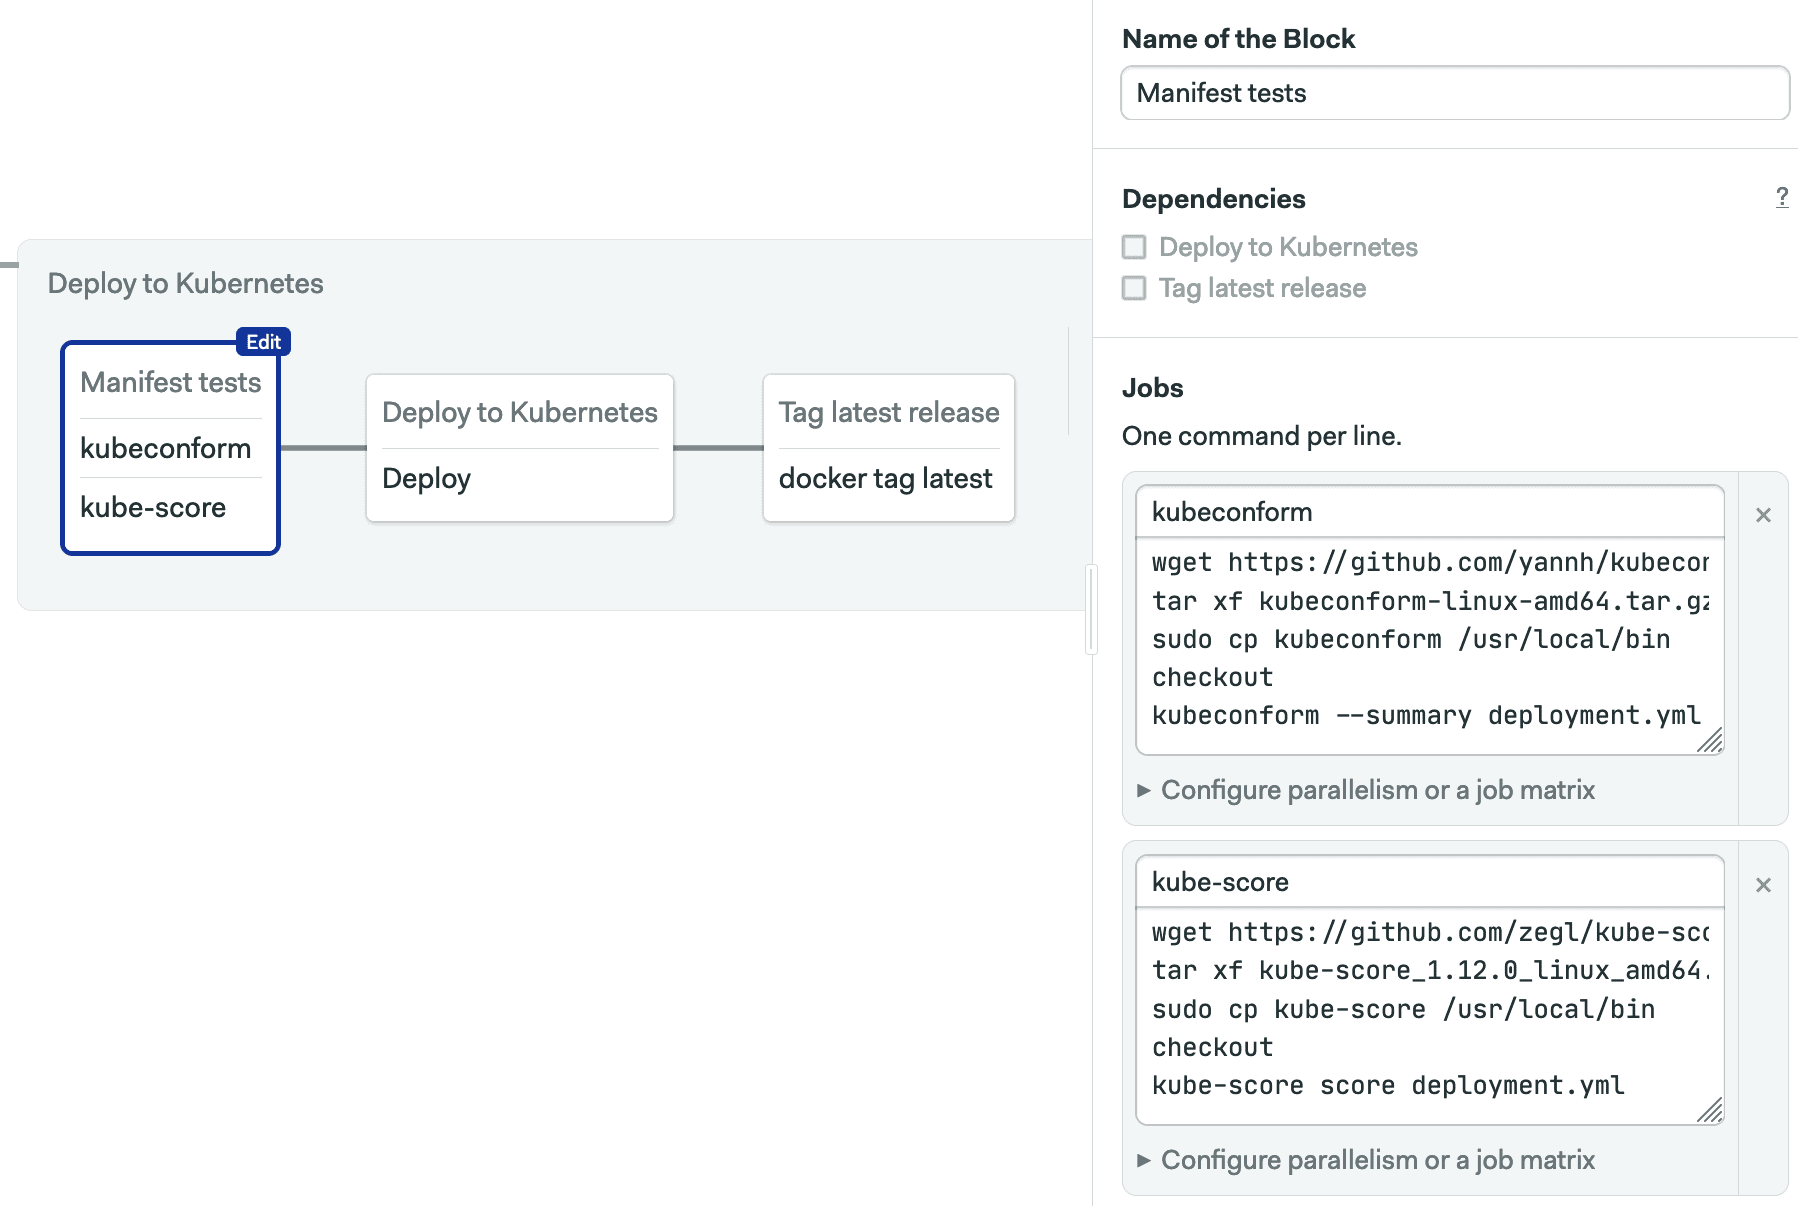Remove the kube-score job
This screenshot has width=1798, height=1206.
1763,885
